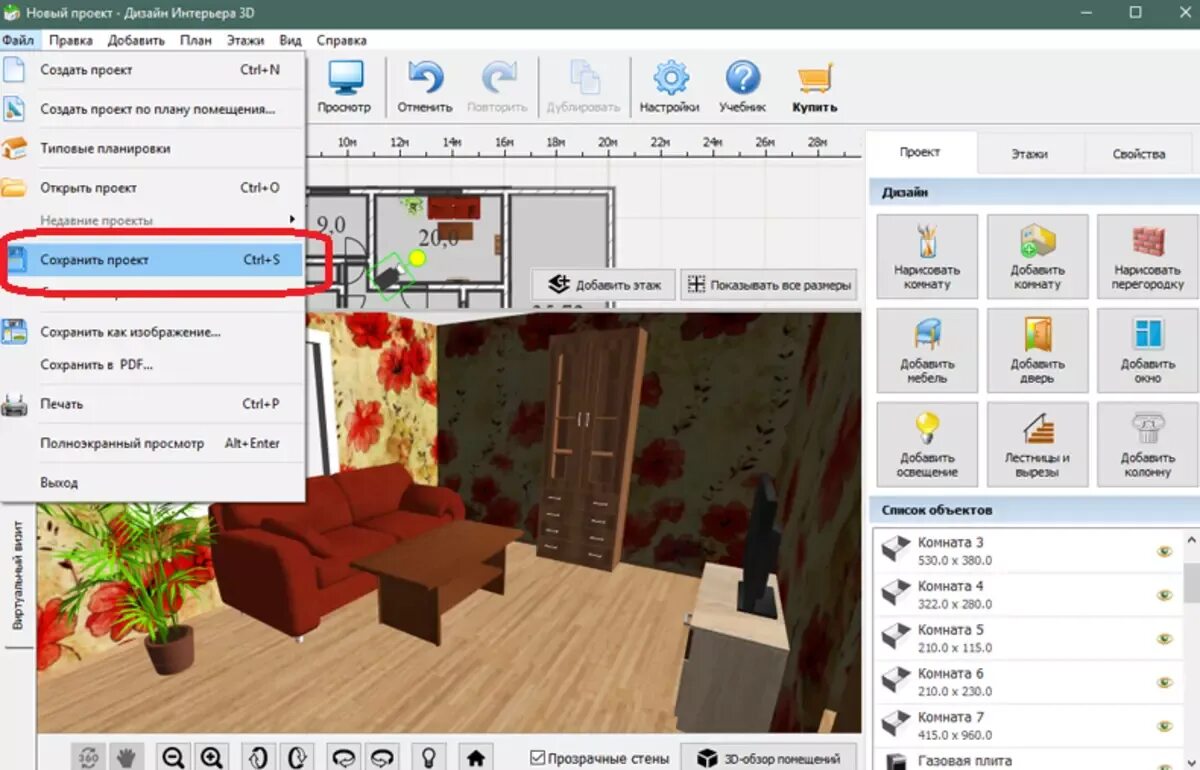The height and width of the screenshot is (770, 1200).
Task: Choose Открыть проект menu entry
Action: [x=152, y=187]
